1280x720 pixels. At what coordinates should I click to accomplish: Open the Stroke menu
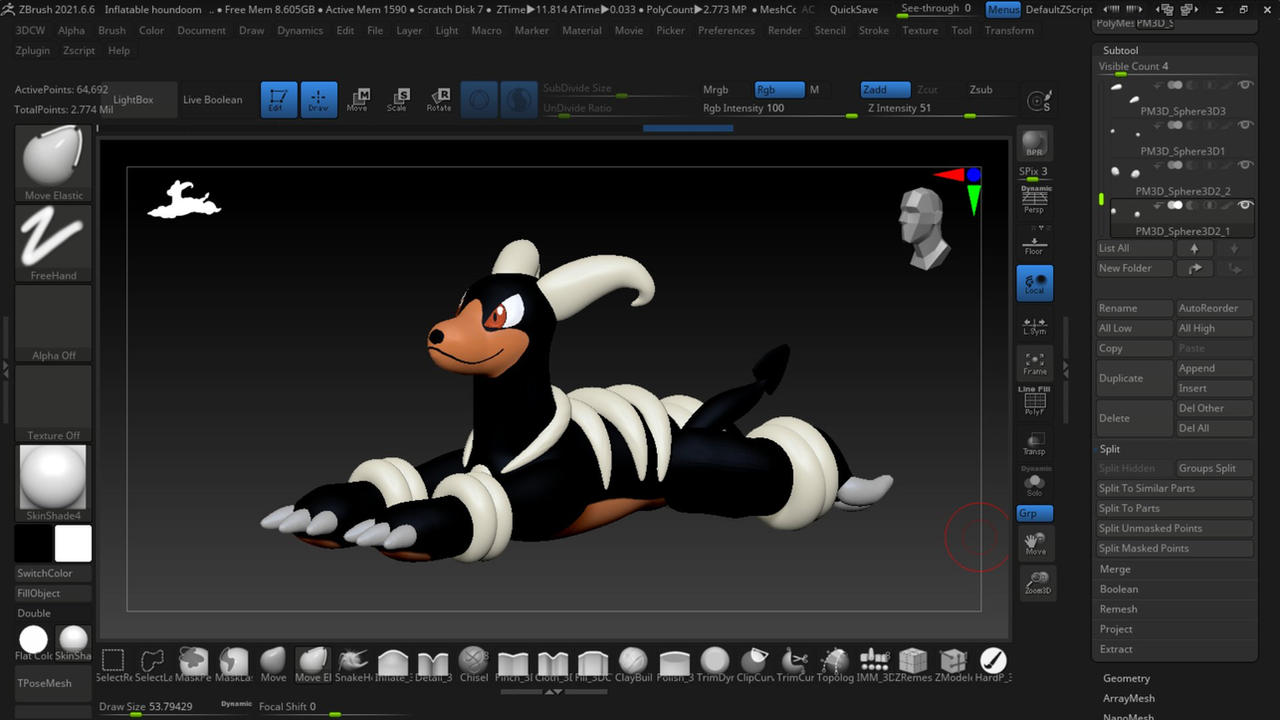pyautogui.click(x=873, y=30)
